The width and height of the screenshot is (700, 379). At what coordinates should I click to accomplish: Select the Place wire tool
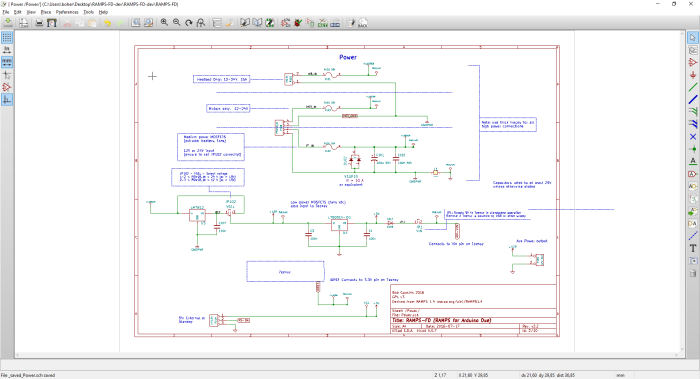(x=692, y=87)
